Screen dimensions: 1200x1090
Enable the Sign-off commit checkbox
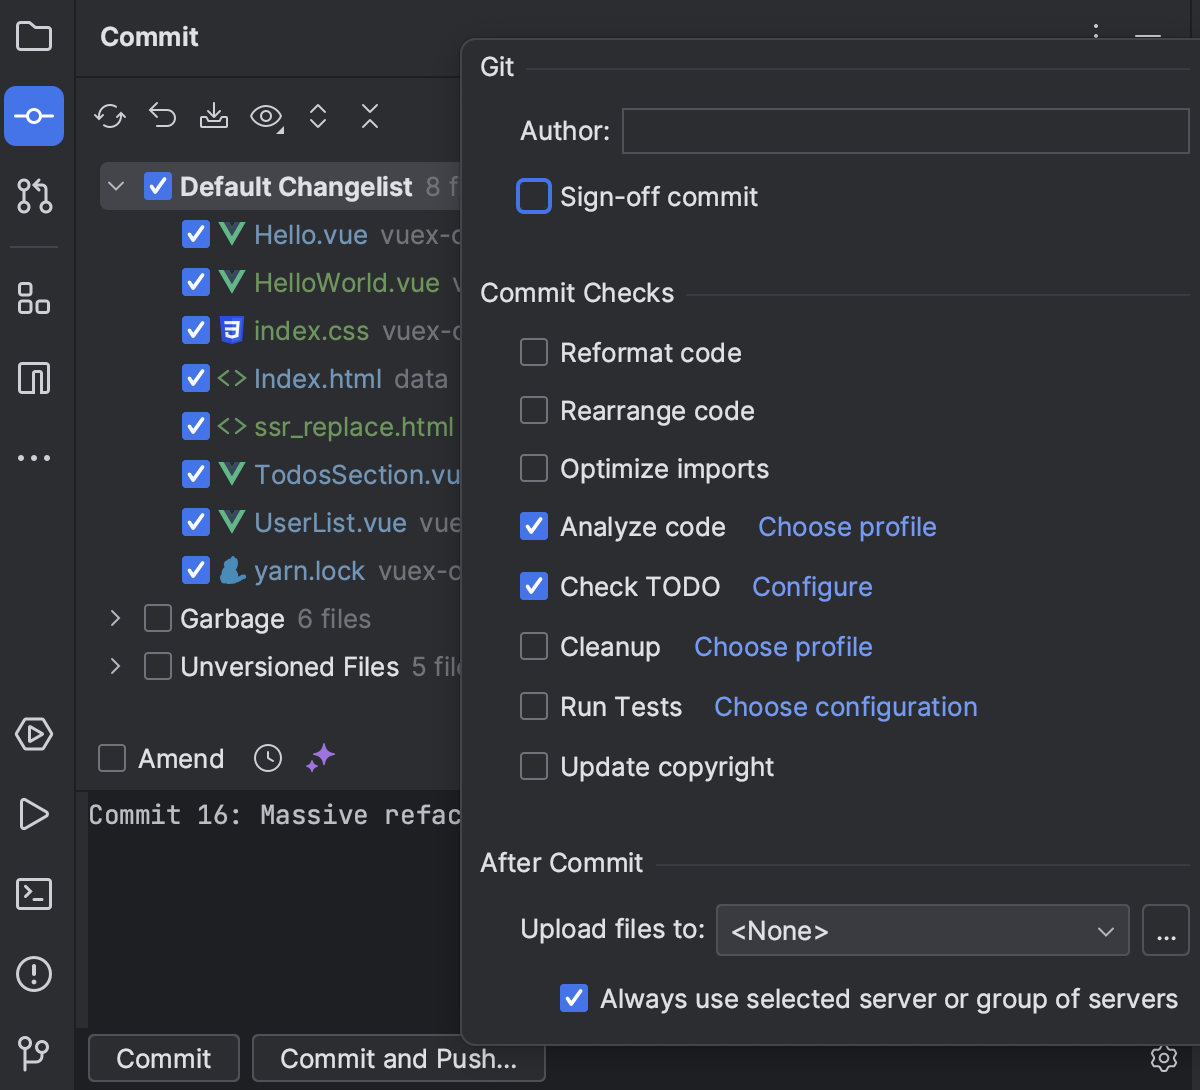click(534, 197)
